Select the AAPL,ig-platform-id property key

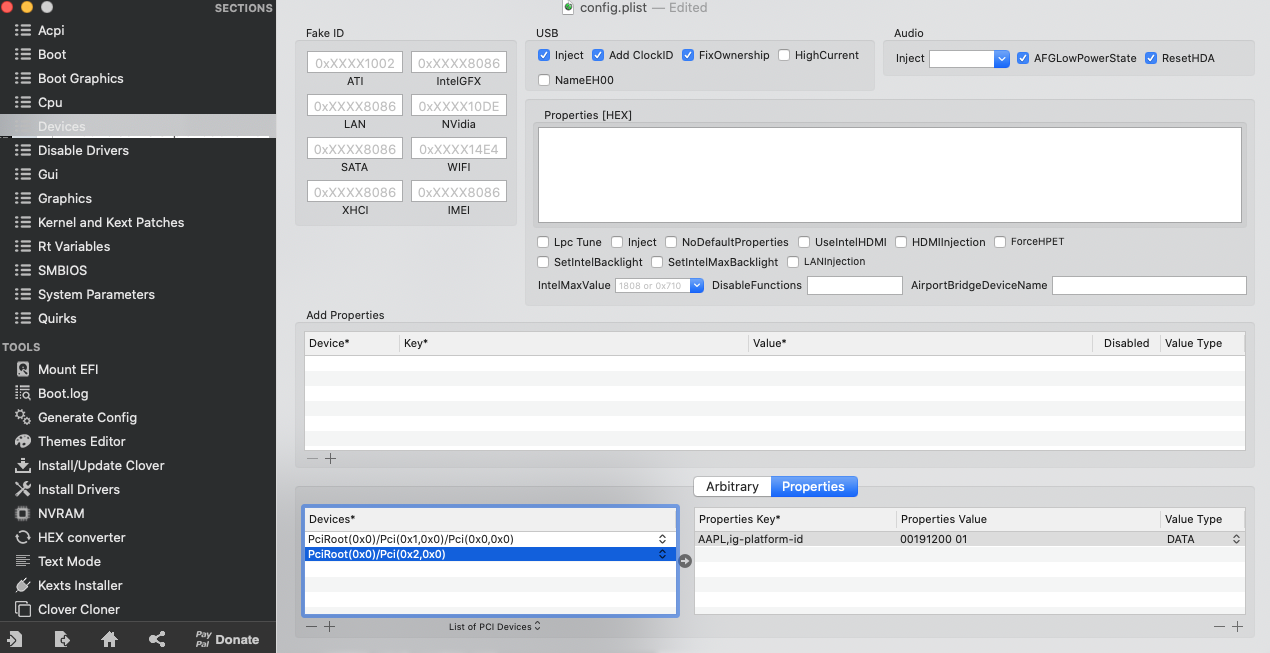point(750,539)
